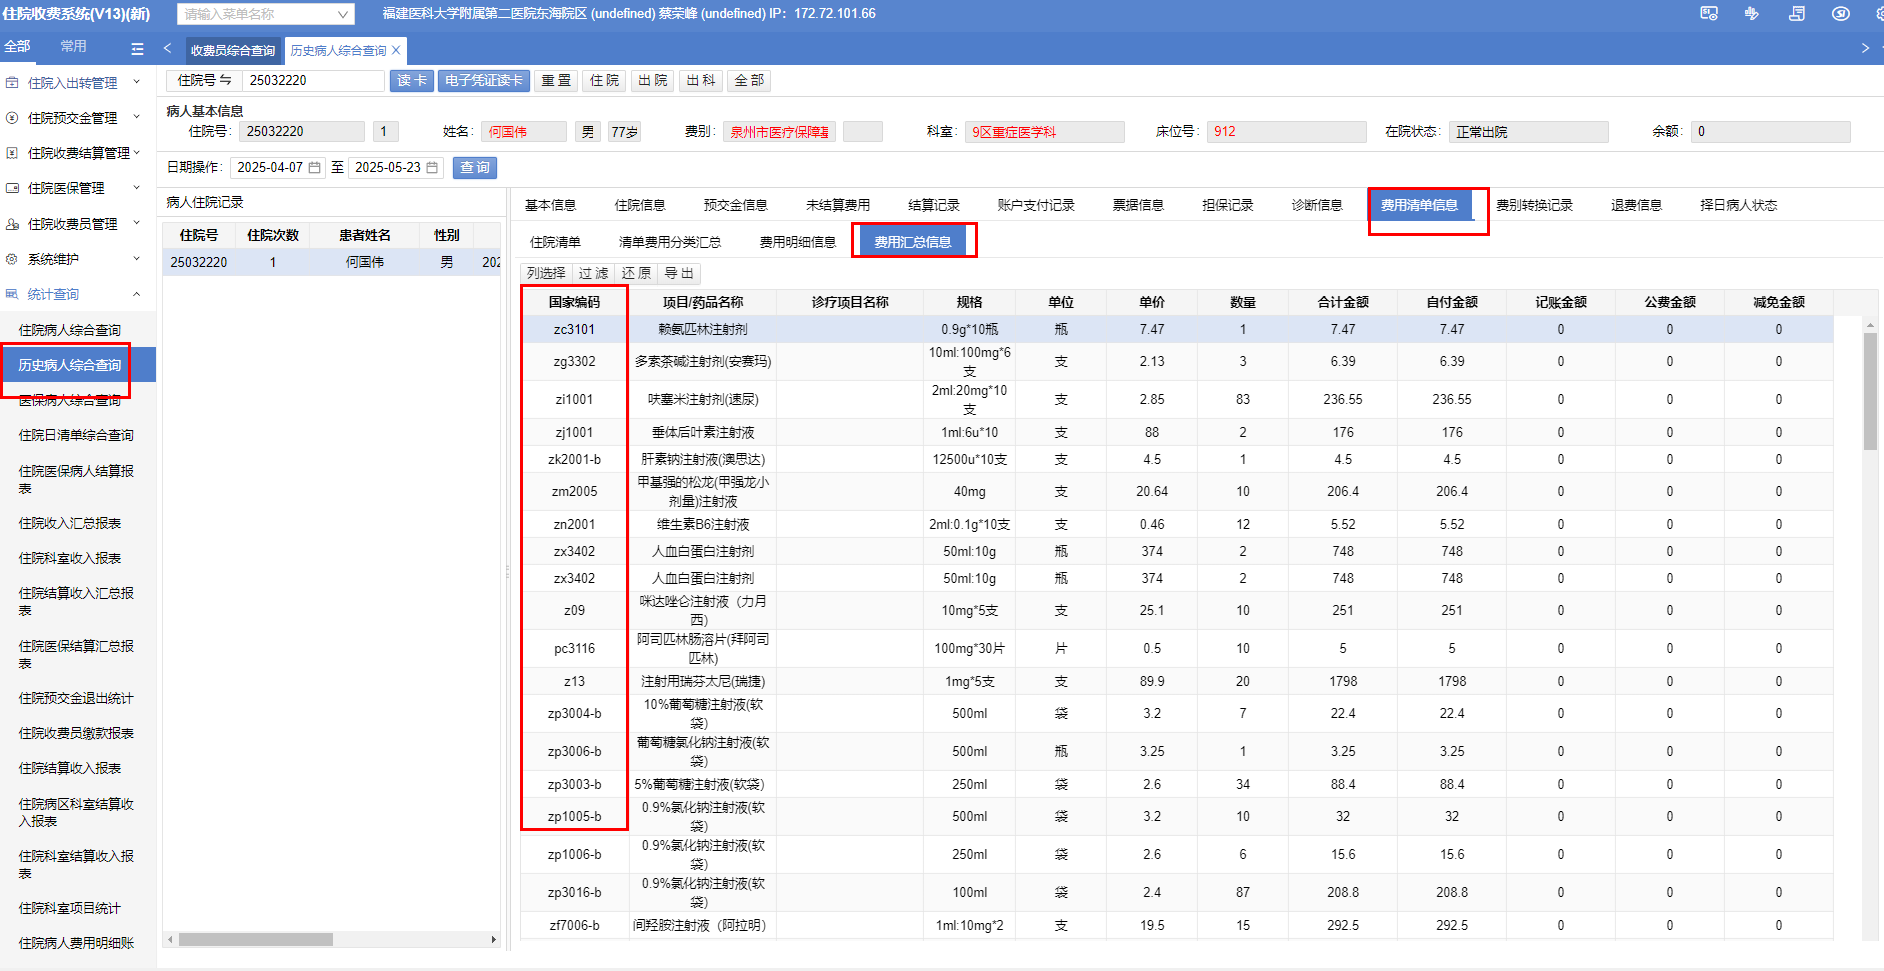Click the 住院收费员管理 user icon
Image resolution: width=1884 pixels, height=971 pixels.
click(x=12, y=224)
